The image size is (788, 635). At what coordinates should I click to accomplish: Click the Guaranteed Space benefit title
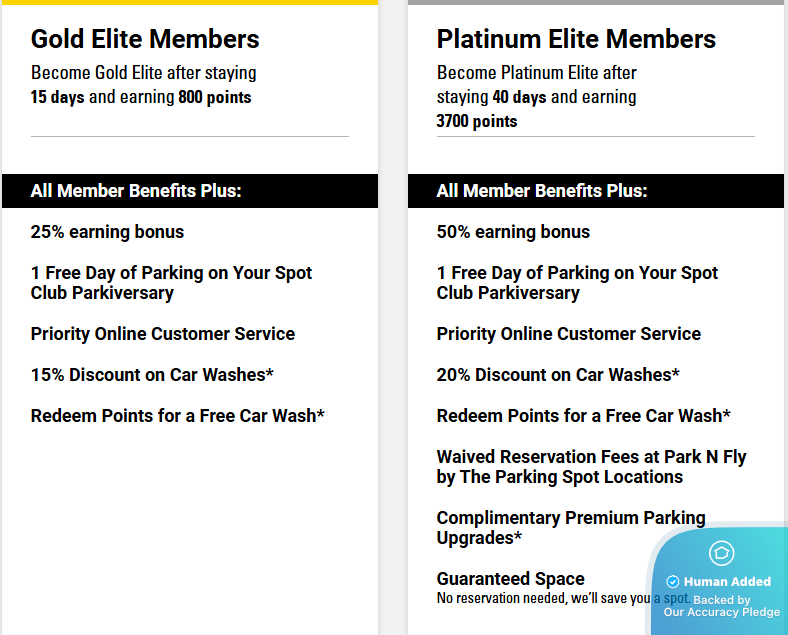coord(510,579)
